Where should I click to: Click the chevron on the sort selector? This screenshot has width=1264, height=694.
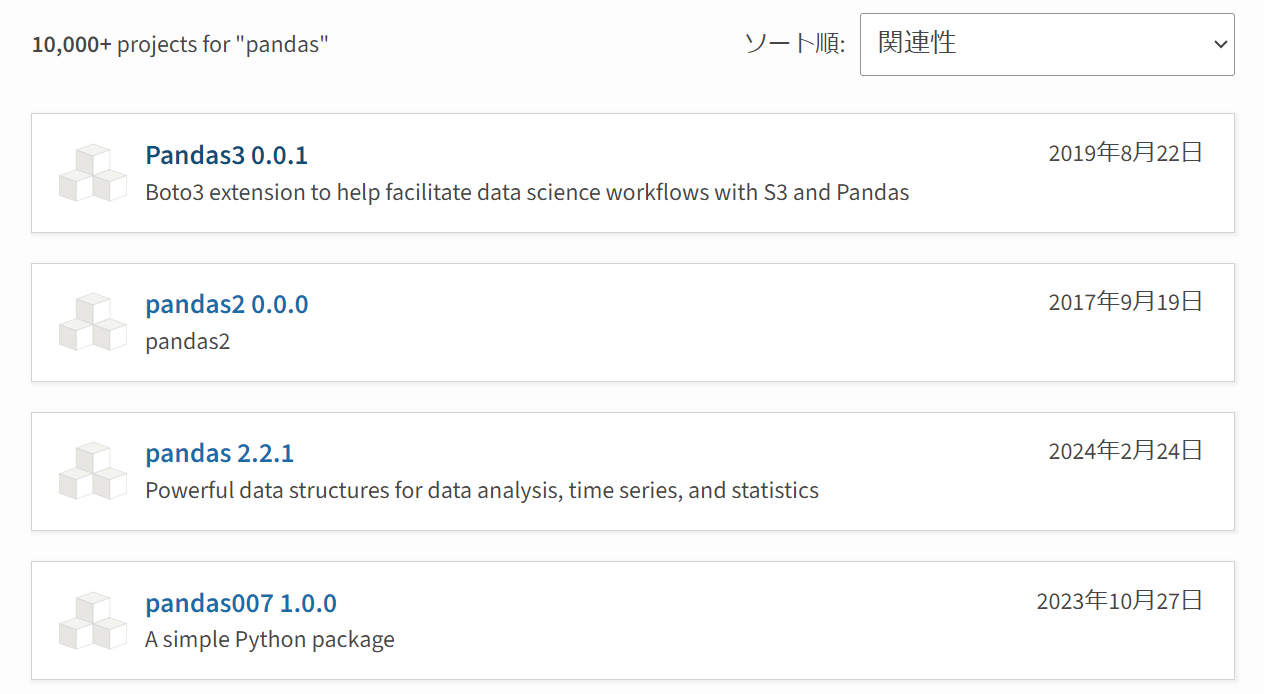1220,44
